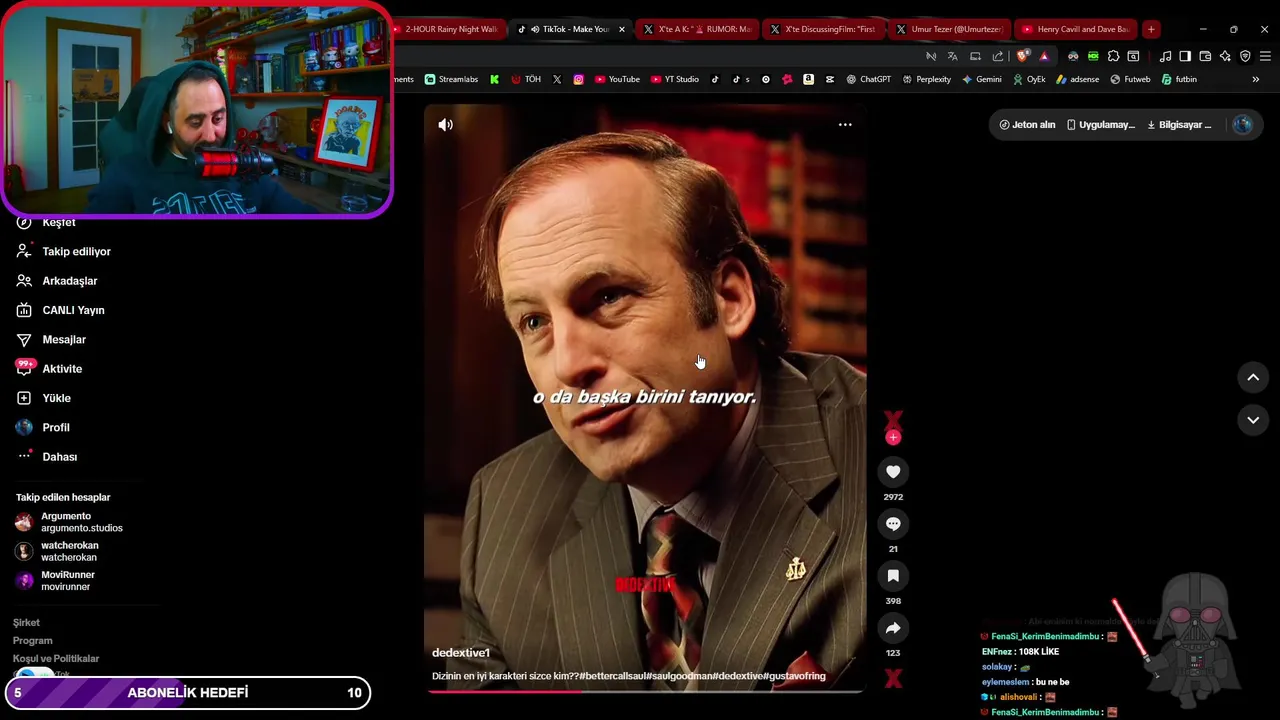Expand Program footer section

tap(32, 641)
